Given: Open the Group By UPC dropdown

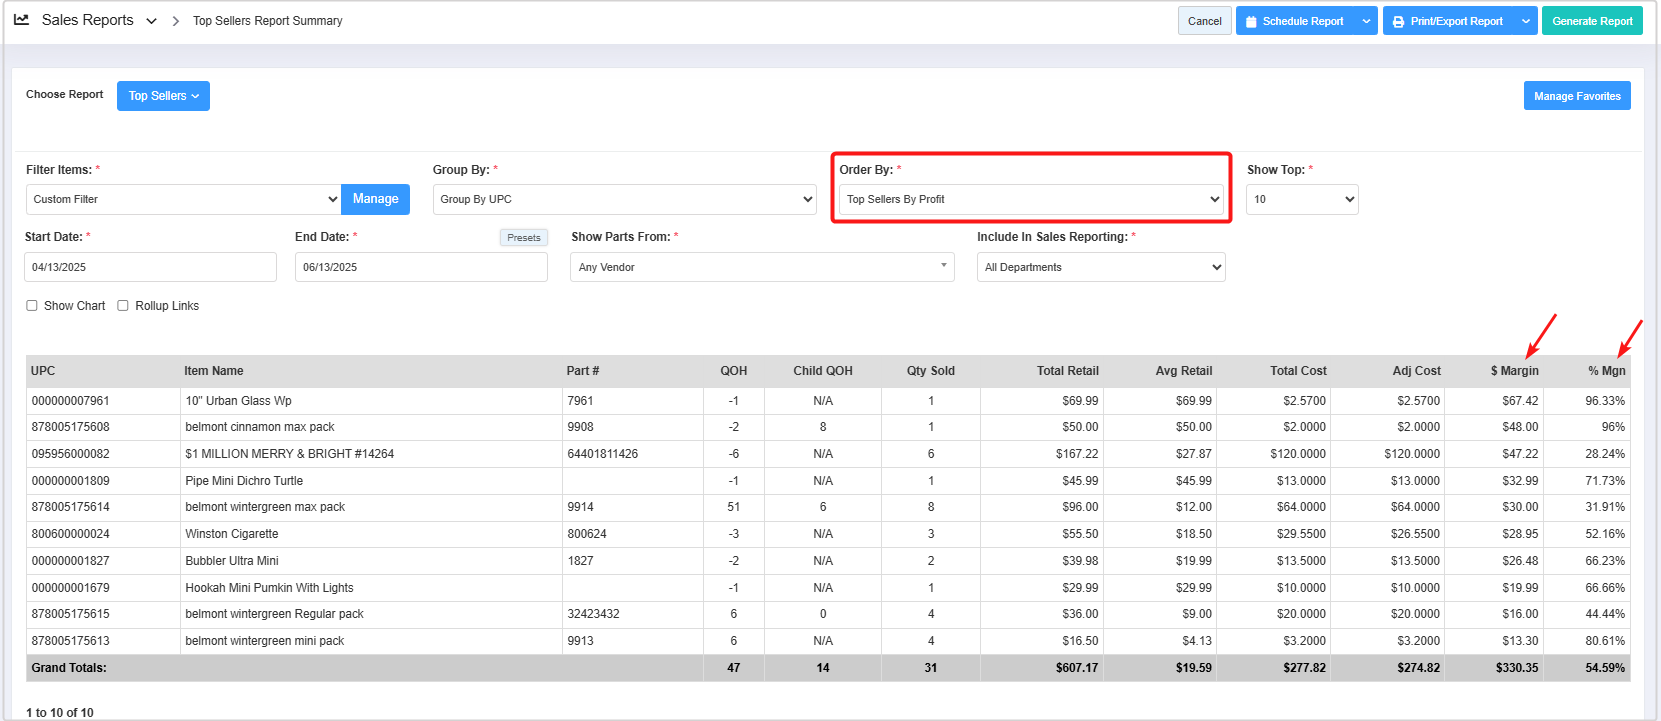Looking at the screenshot, I should point(625,199).
